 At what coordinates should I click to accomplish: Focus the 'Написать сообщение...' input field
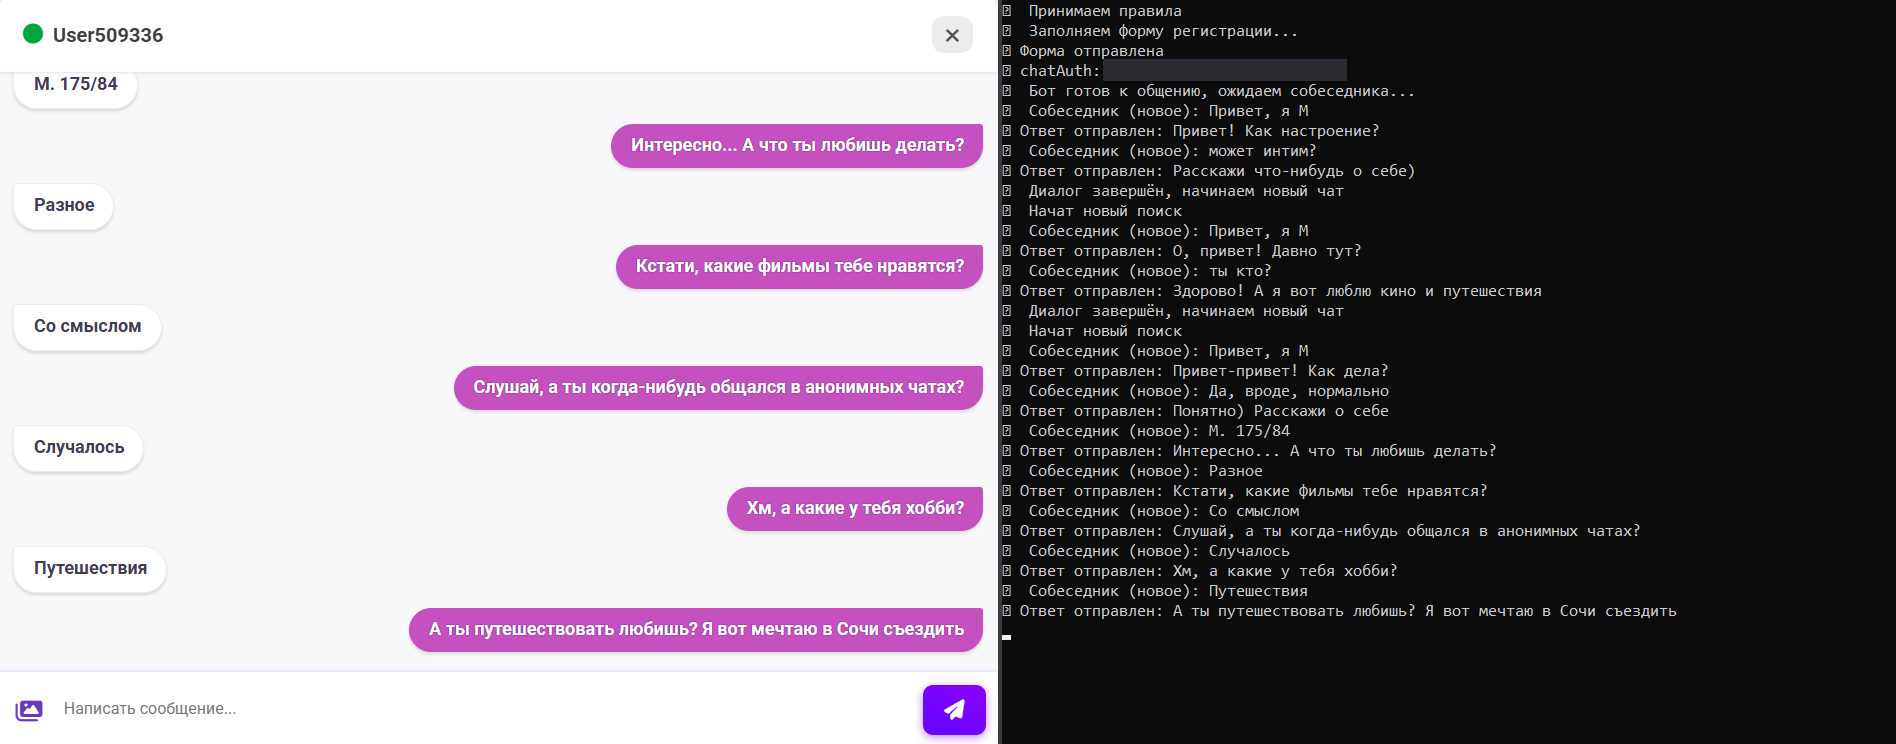point(484,709)
